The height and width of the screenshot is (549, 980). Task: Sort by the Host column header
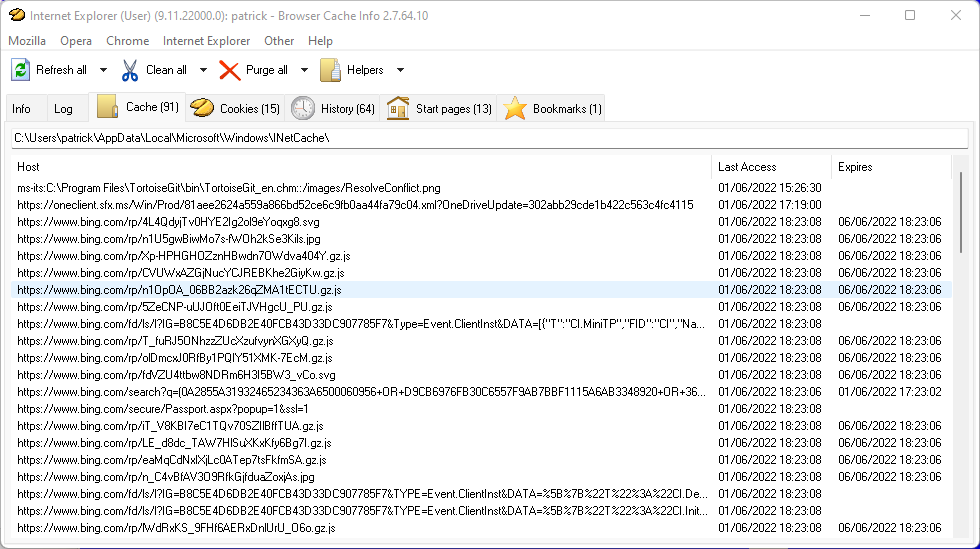pyautogui.click(x=361, y=167)
